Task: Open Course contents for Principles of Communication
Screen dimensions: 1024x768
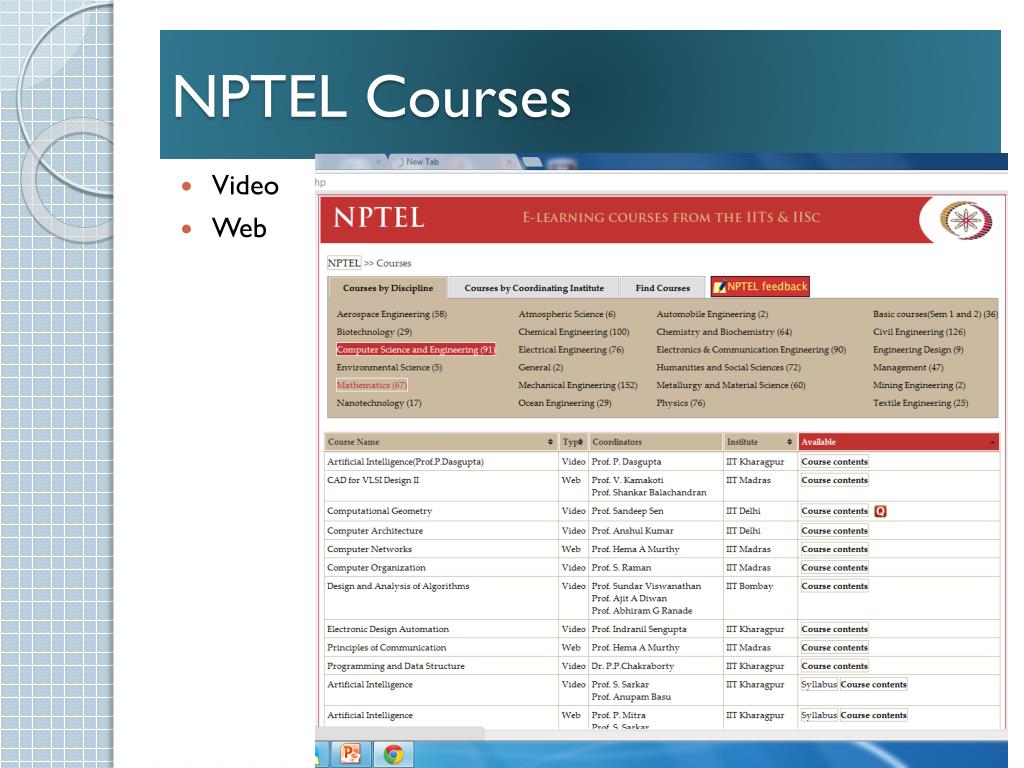Action: (x=835, y=648)
